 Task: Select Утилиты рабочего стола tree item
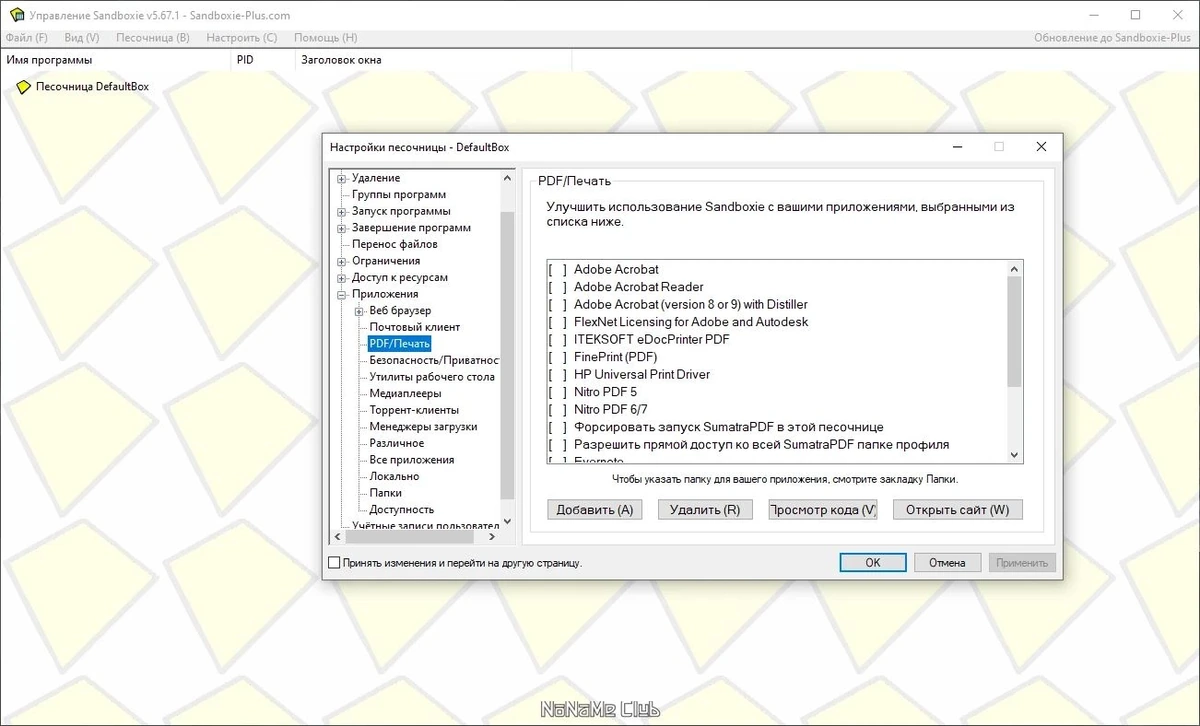tap(432, 377)
